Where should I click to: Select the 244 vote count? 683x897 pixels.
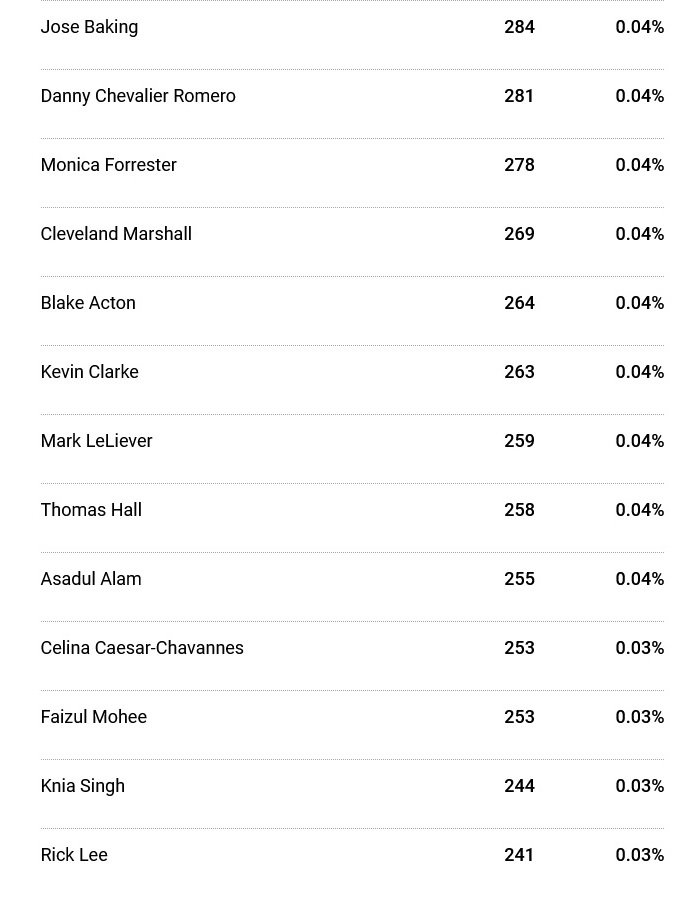519,786
